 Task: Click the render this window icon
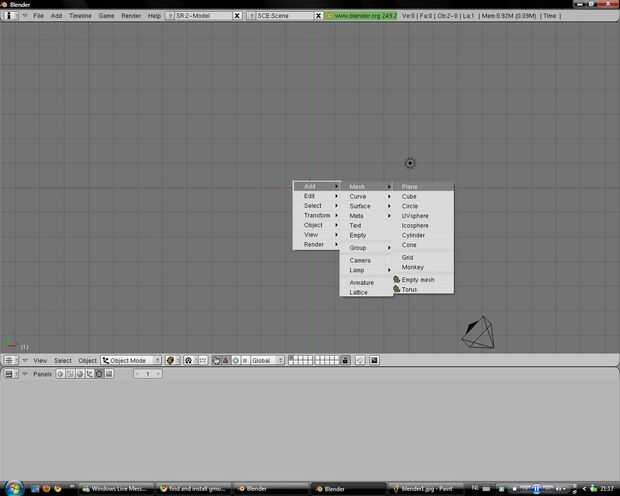[374, 360]
